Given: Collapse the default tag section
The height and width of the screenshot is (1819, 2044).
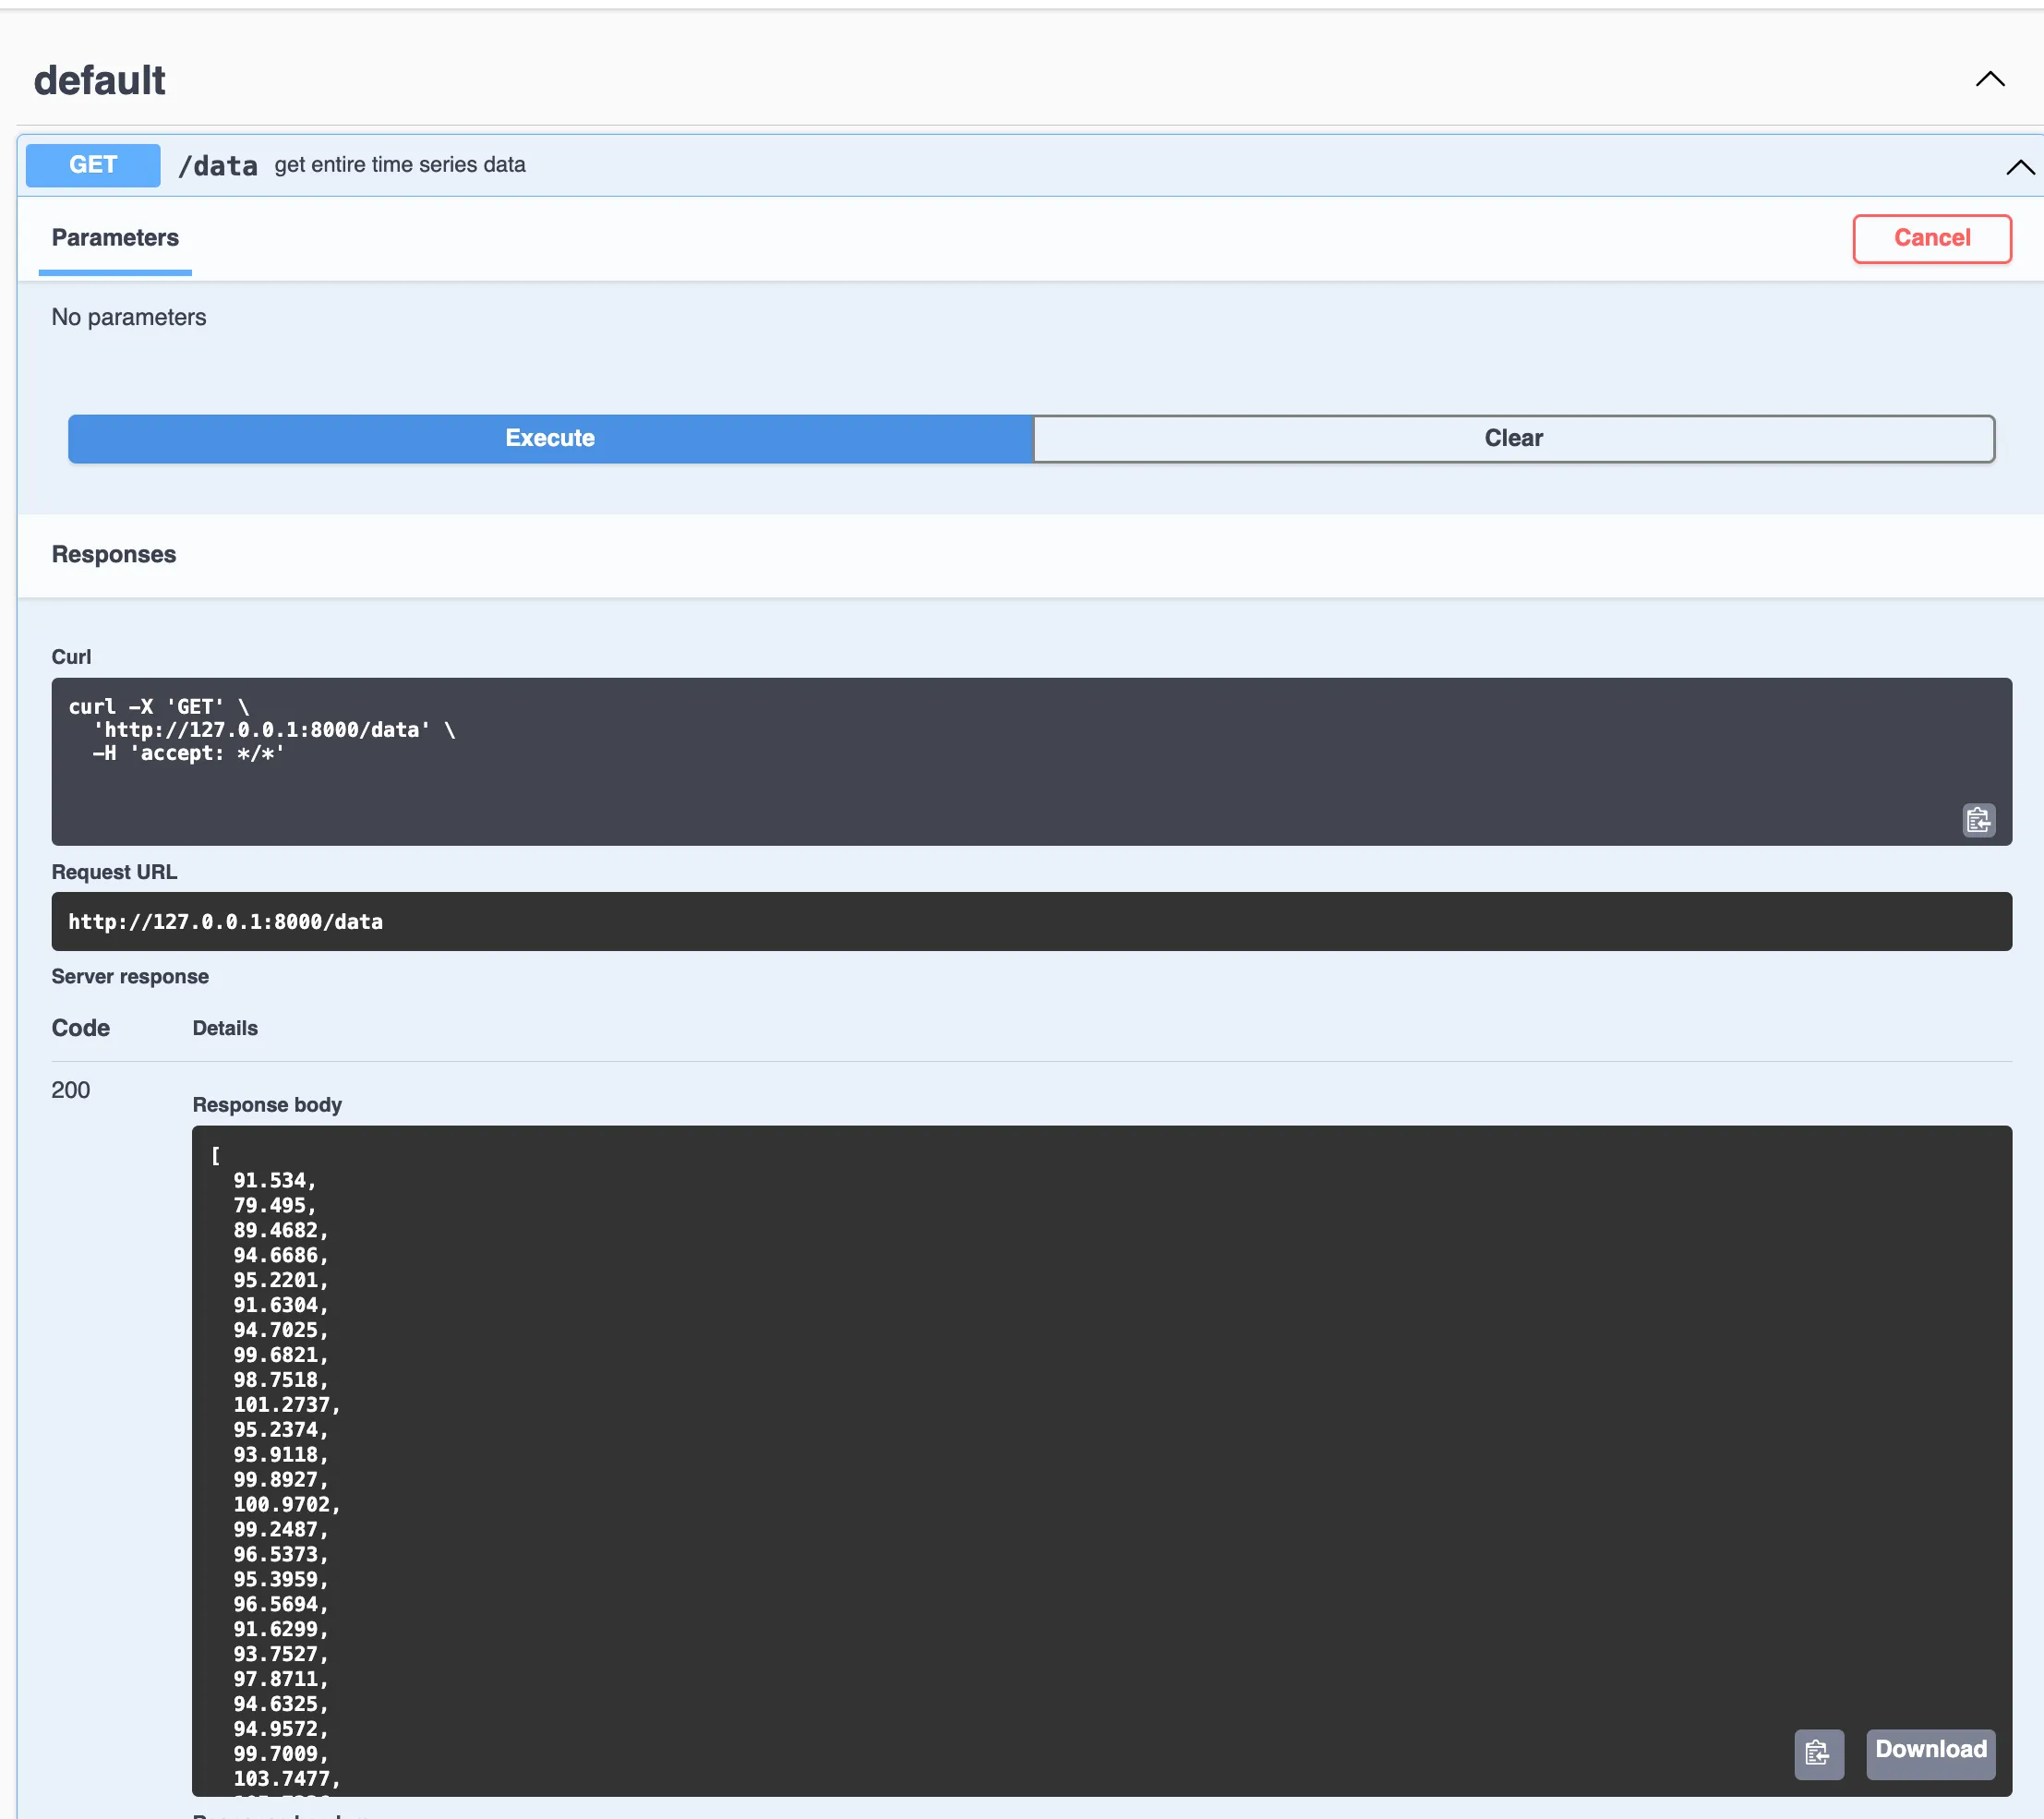Looking at the screenshot, I should coord(1989,79).
